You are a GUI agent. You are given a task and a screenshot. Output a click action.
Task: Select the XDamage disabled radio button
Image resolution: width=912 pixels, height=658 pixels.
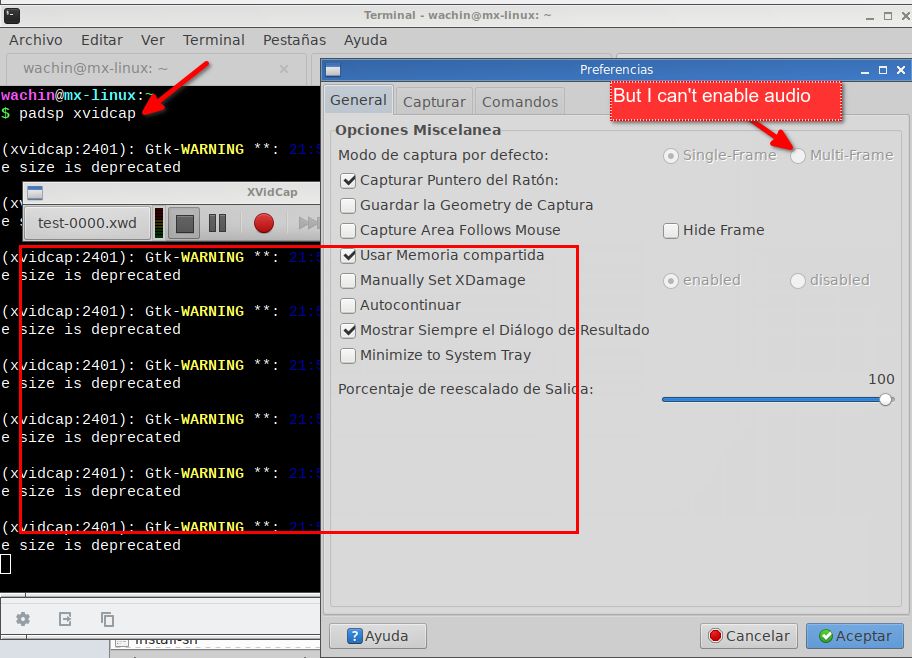798,280
